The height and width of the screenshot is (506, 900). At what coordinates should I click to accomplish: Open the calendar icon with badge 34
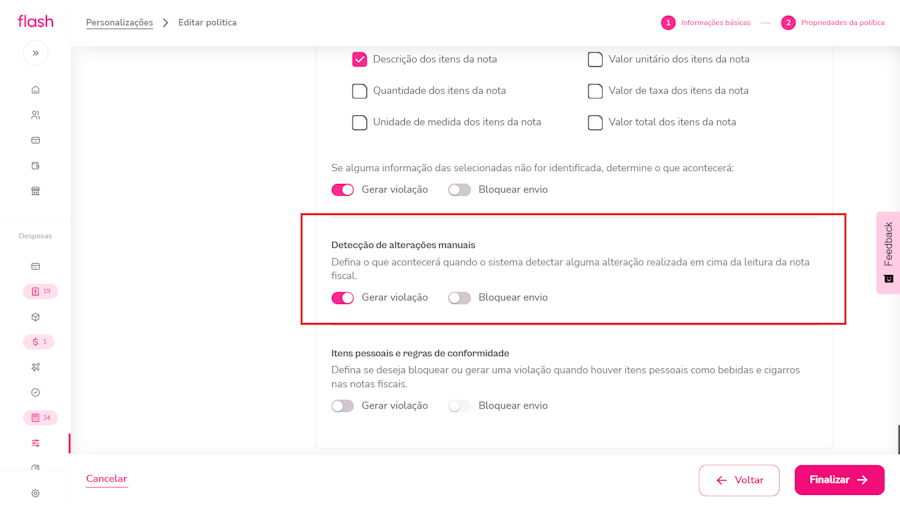point(40,418)
